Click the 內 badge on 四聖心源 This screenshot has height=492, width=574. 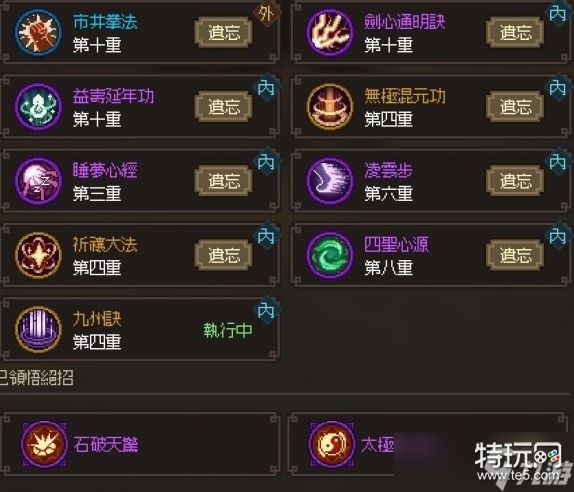click(x=558, y=237)
